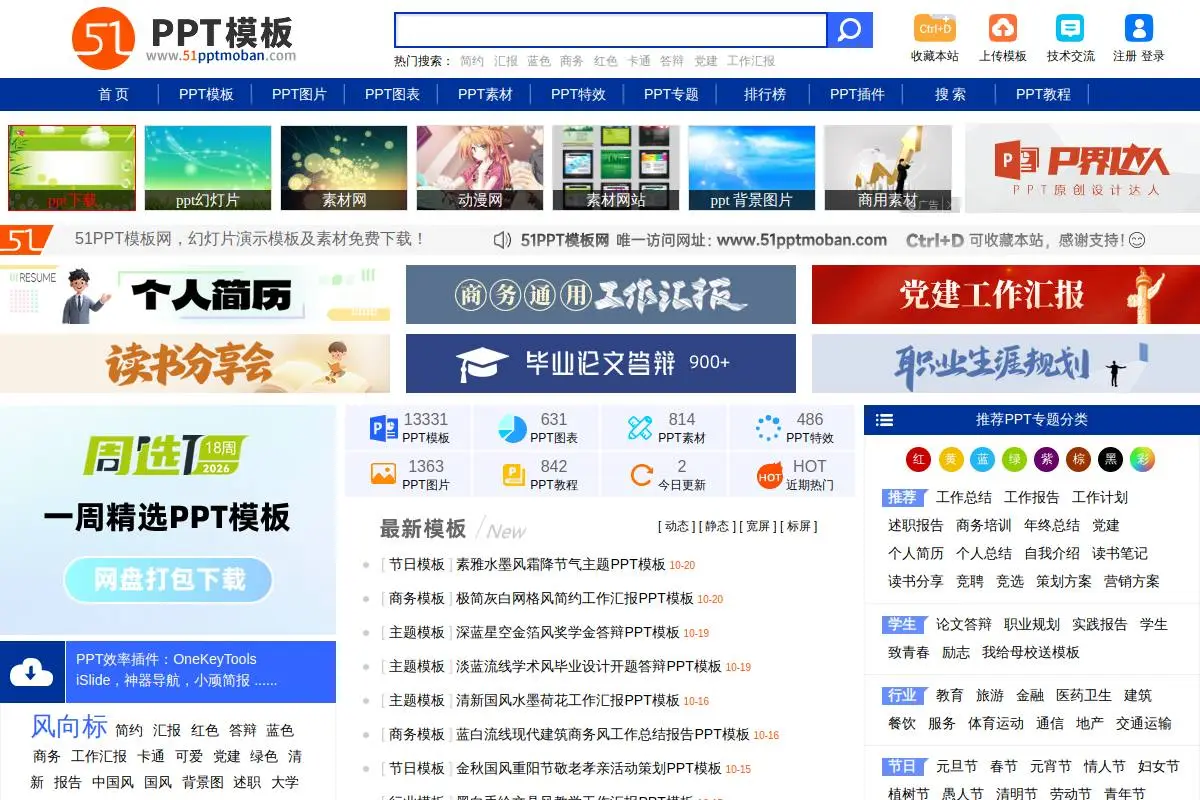This screenshot has height=800, width=1200.
Task: Open the 814 PPT素材 icon
Action: pyautogui.click(x=640, y=429)
